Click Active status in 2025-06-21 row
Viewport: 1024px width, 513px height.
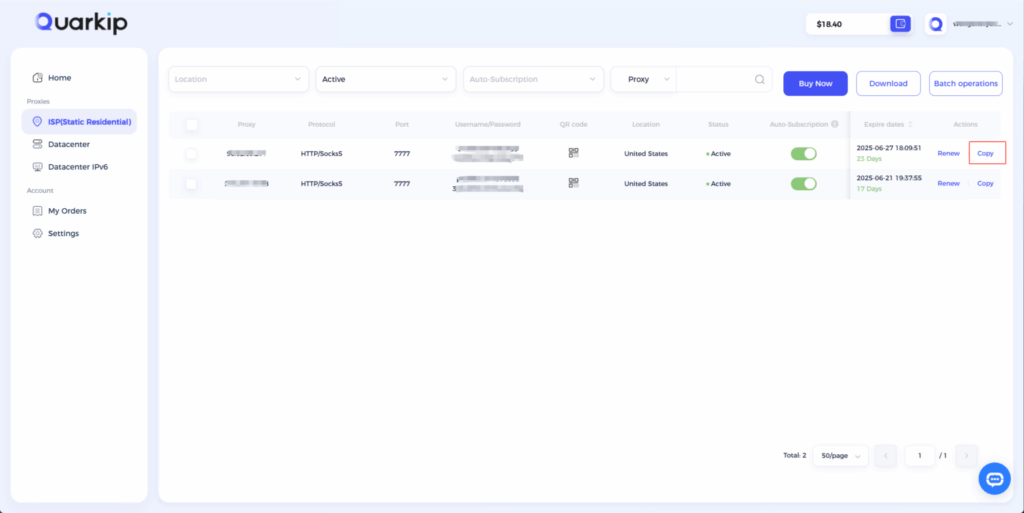(718, 184)
